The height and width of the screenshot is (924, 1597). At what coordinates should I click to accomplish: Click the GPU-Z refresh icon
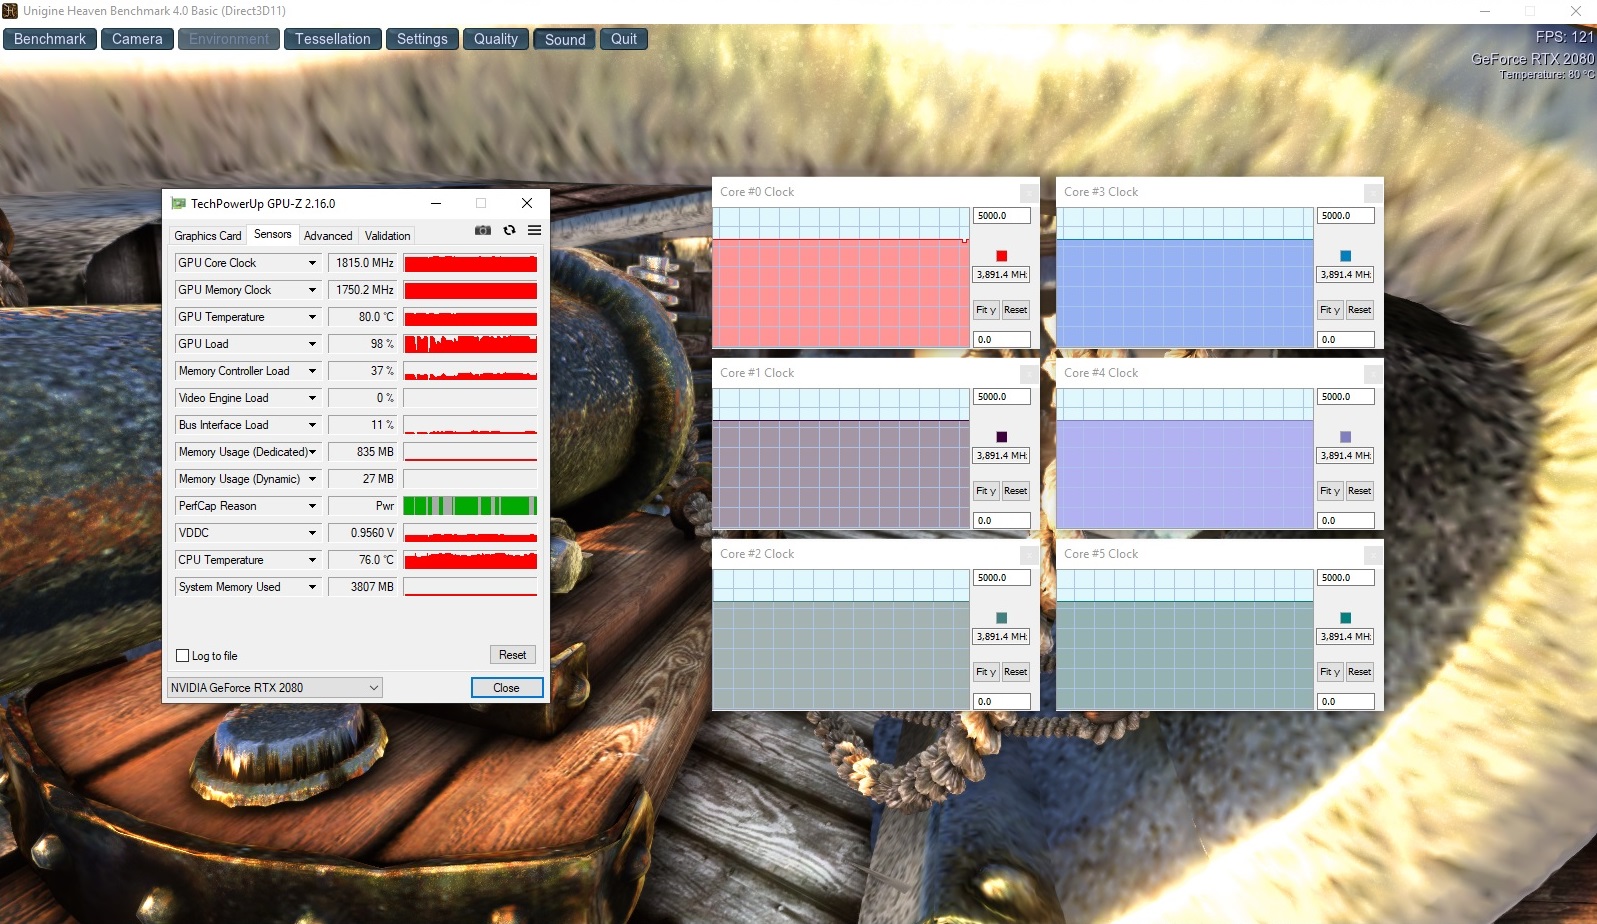pyautogui.click(x=509, y=230)
